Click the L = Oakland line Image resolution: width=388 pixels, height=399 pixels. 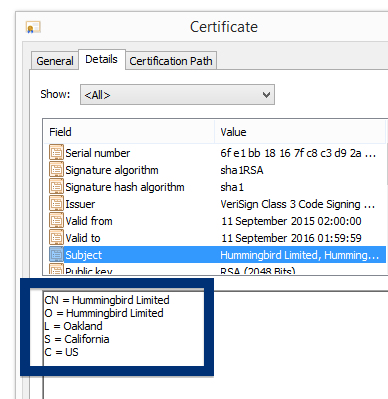(73, 326)
